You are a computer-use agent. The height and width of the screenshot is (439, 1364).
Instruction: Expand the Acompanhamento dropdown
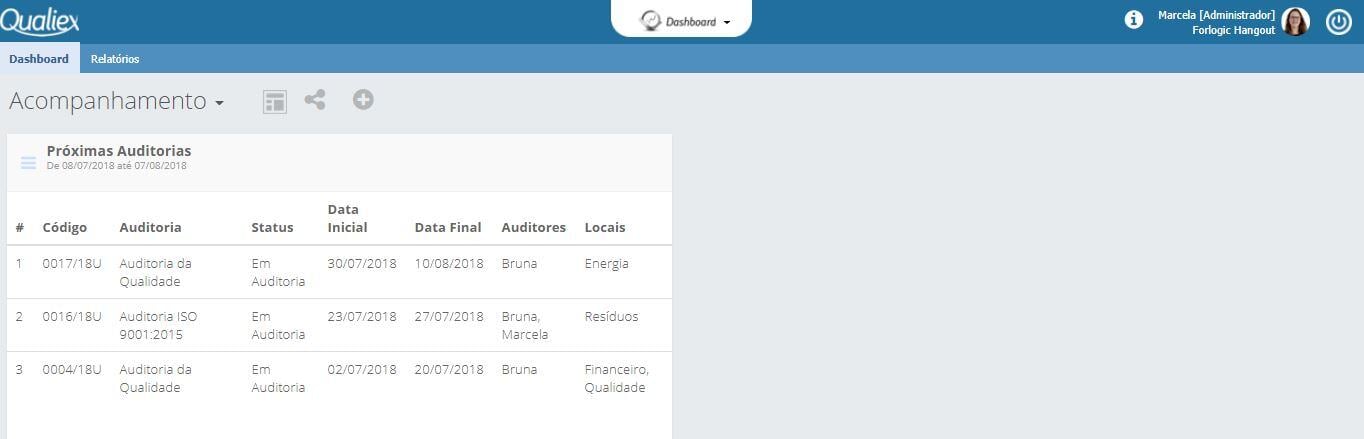click(116, 101)
